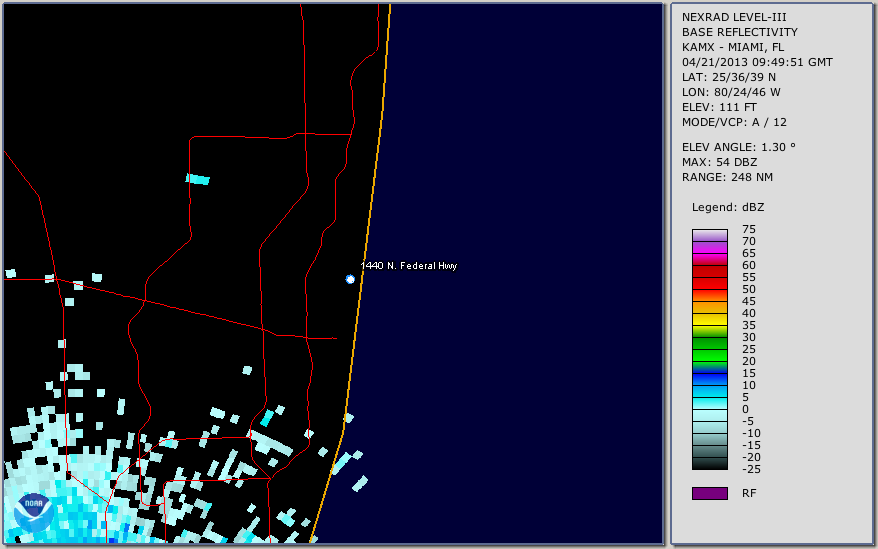Select the timestamp '04/21/2013 09:49:51 GMT'
Viewport: 878px width, 549px height.
(x=757, y=62)
